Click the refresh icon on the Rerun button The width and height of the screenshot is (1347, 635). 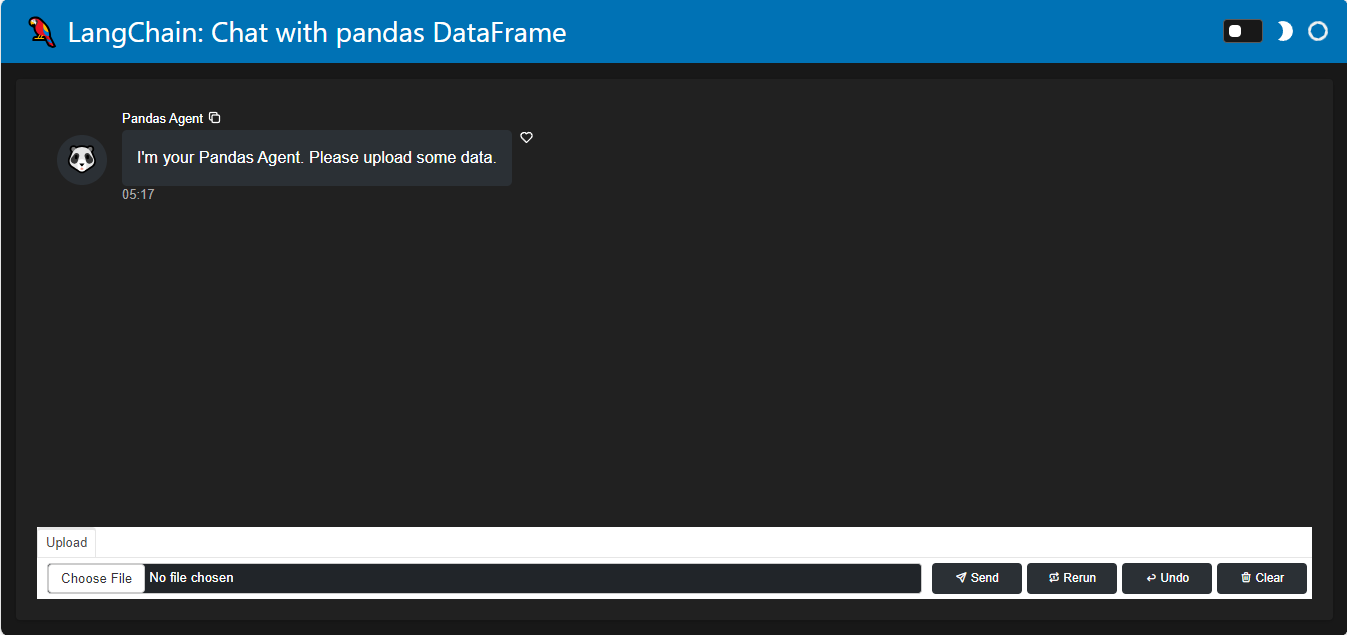tap(1053, 578)
